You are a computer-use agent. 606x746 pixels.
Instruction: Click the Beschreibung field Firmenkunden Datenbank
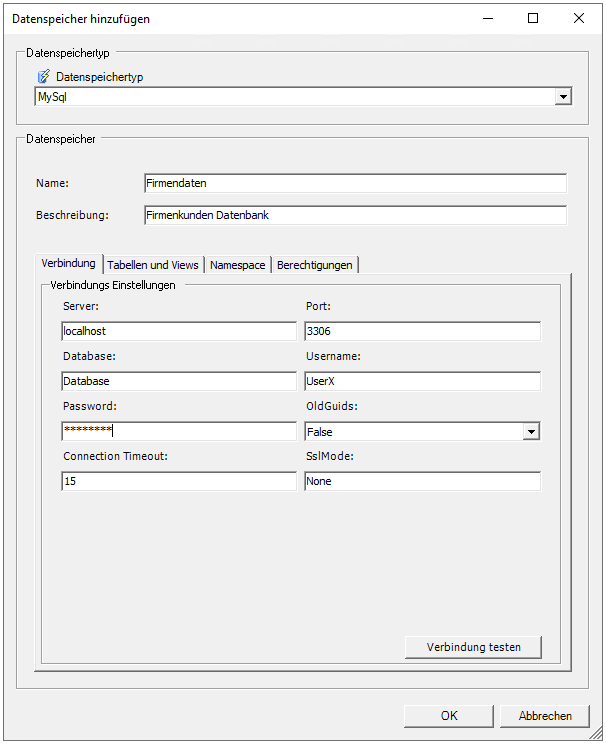click(x=355, y=215)
